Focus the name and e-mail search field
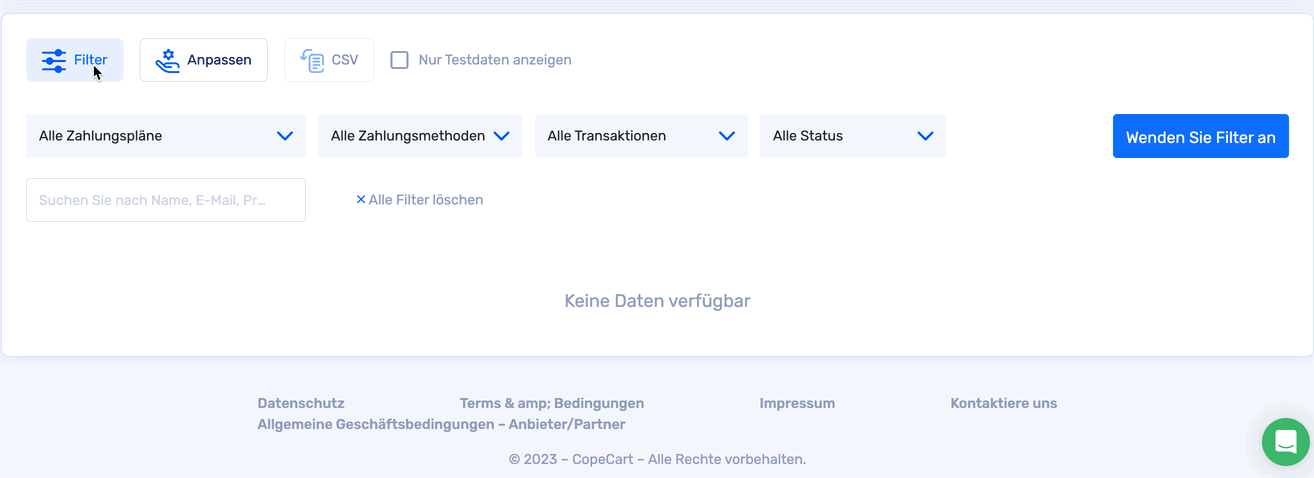The image size is (1314, 478). (x=166, y=200)
